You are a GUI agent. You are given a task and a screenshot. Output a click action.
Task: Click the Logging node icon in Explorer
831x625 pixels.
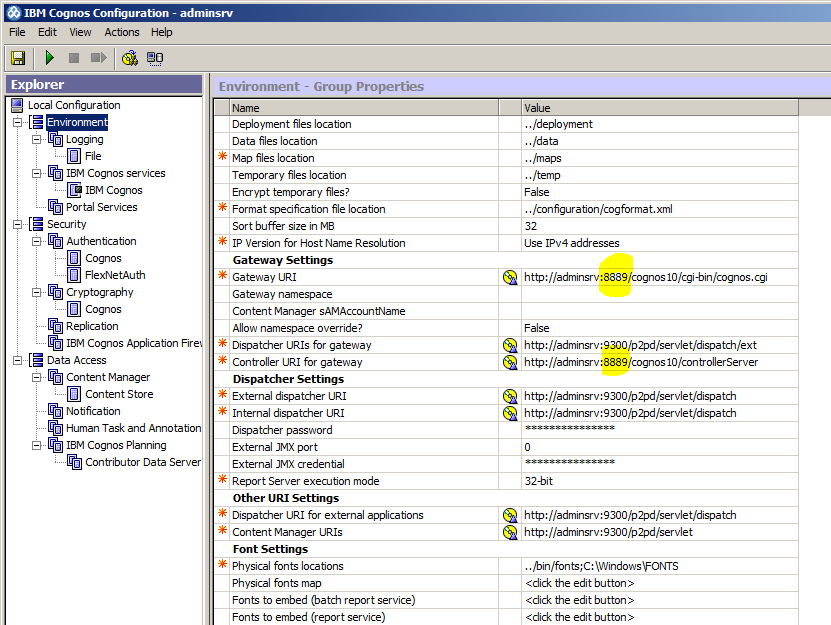pyautogui.click(x=56, y=139)
